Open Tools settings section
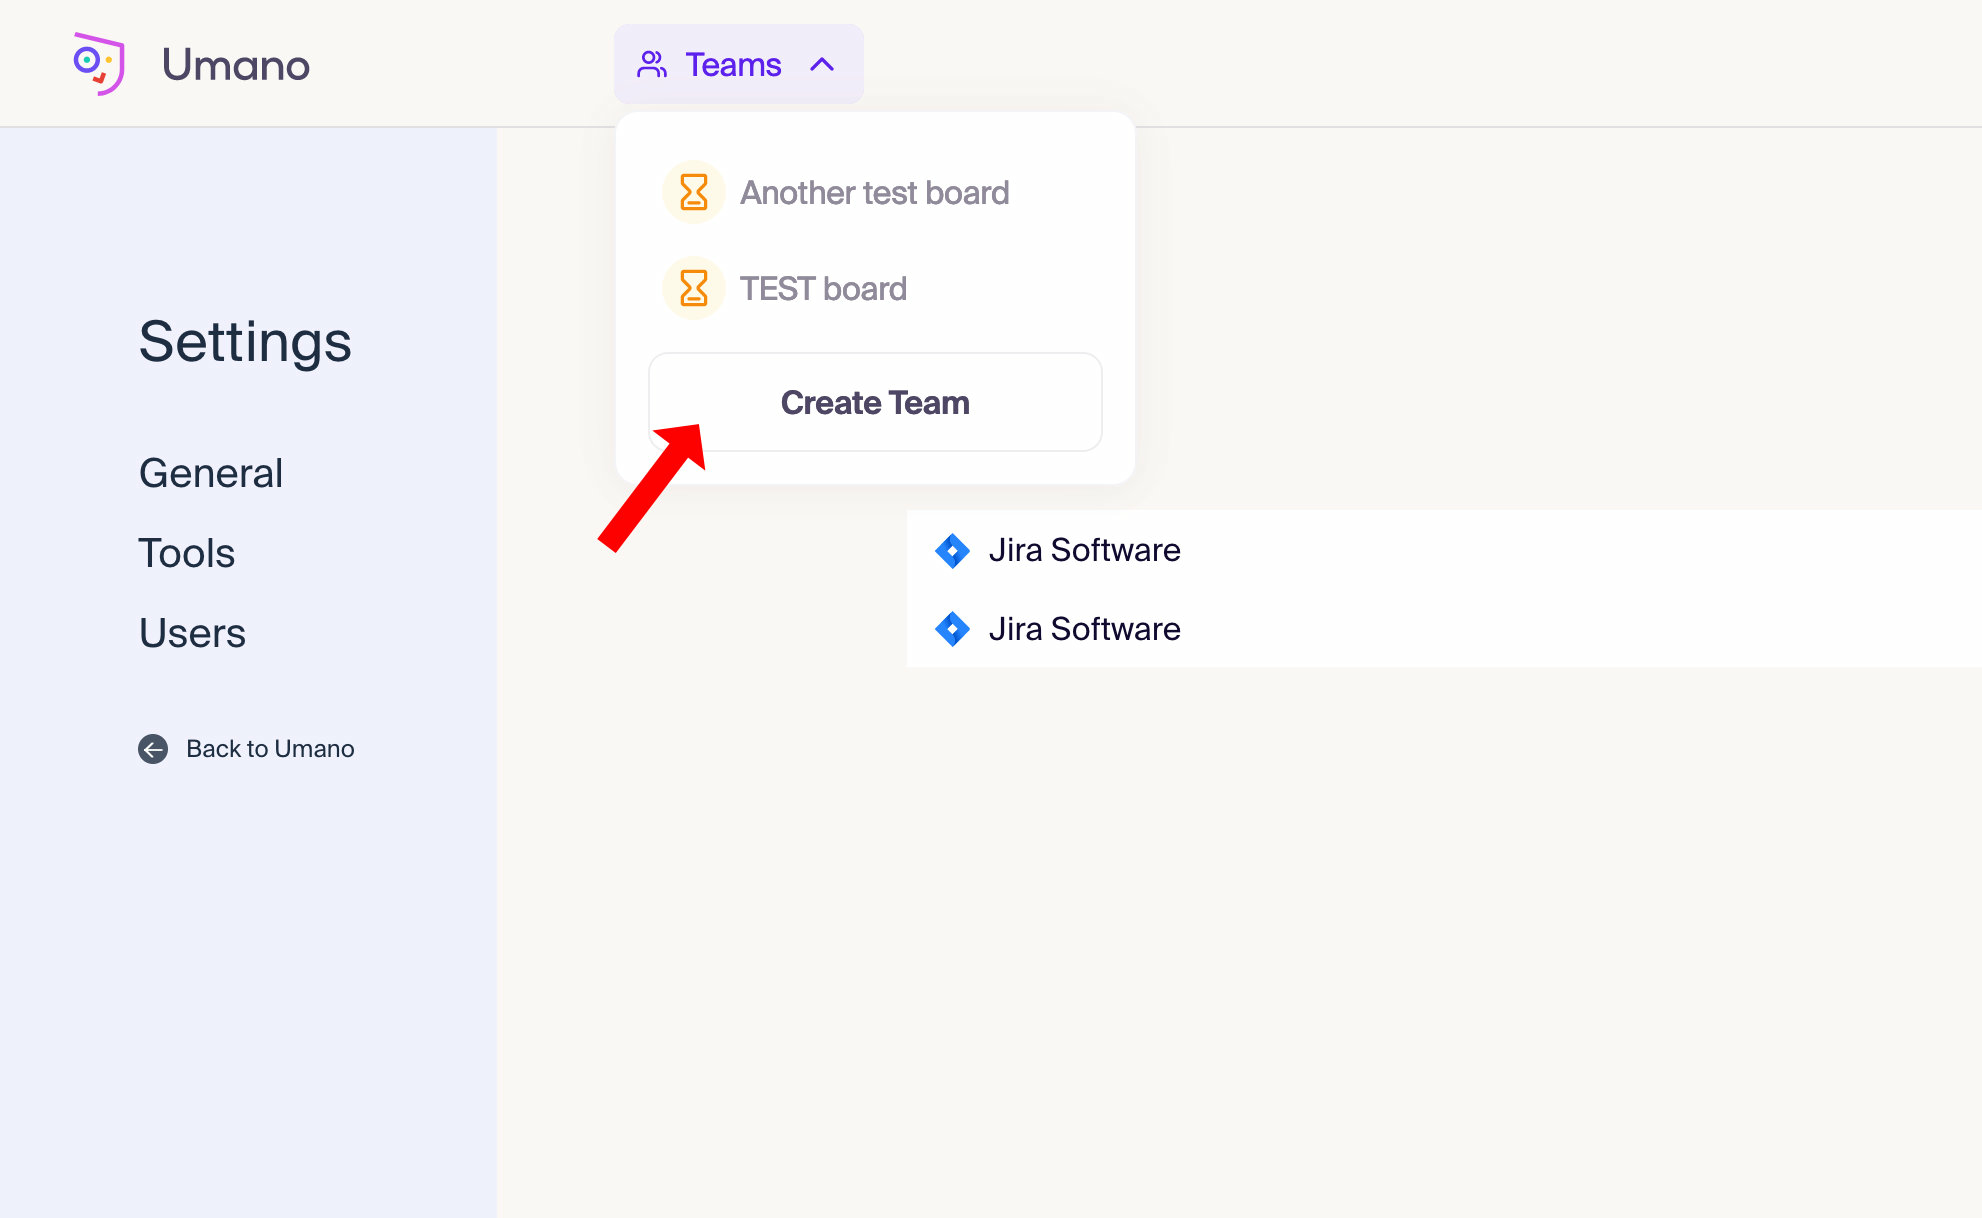 point(187,553)
